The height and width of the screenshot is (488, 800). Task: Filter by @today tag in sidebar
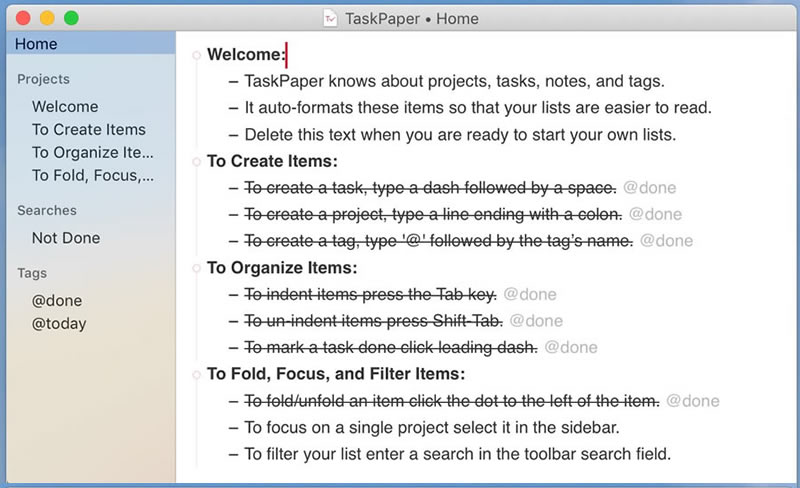click(x=59, y=324)
